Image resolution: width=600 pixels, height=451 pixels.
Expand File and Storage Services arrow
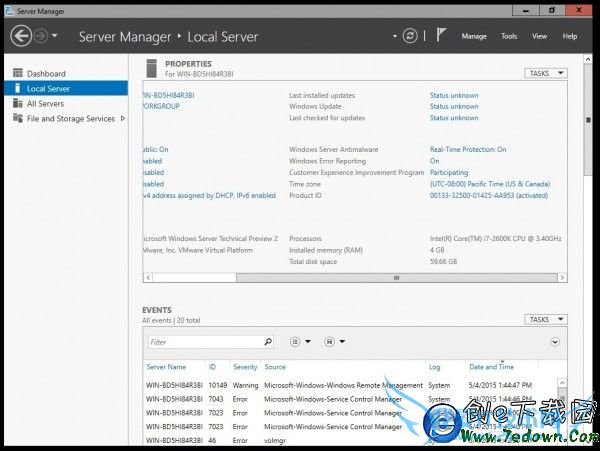(123, 118)
